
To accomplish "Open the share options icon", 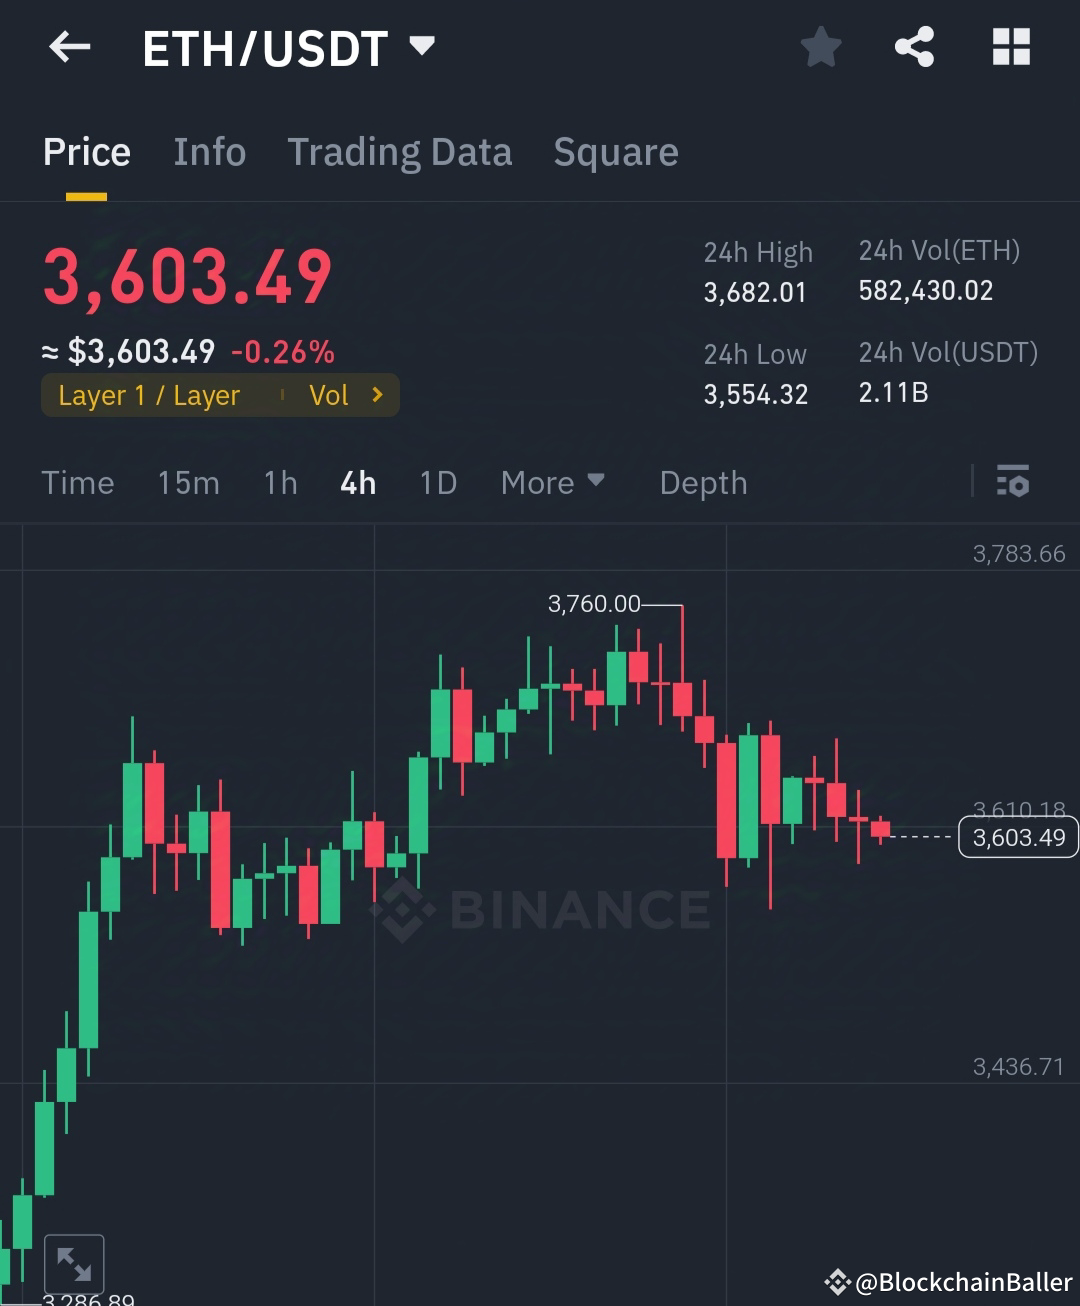I will 914,46.
